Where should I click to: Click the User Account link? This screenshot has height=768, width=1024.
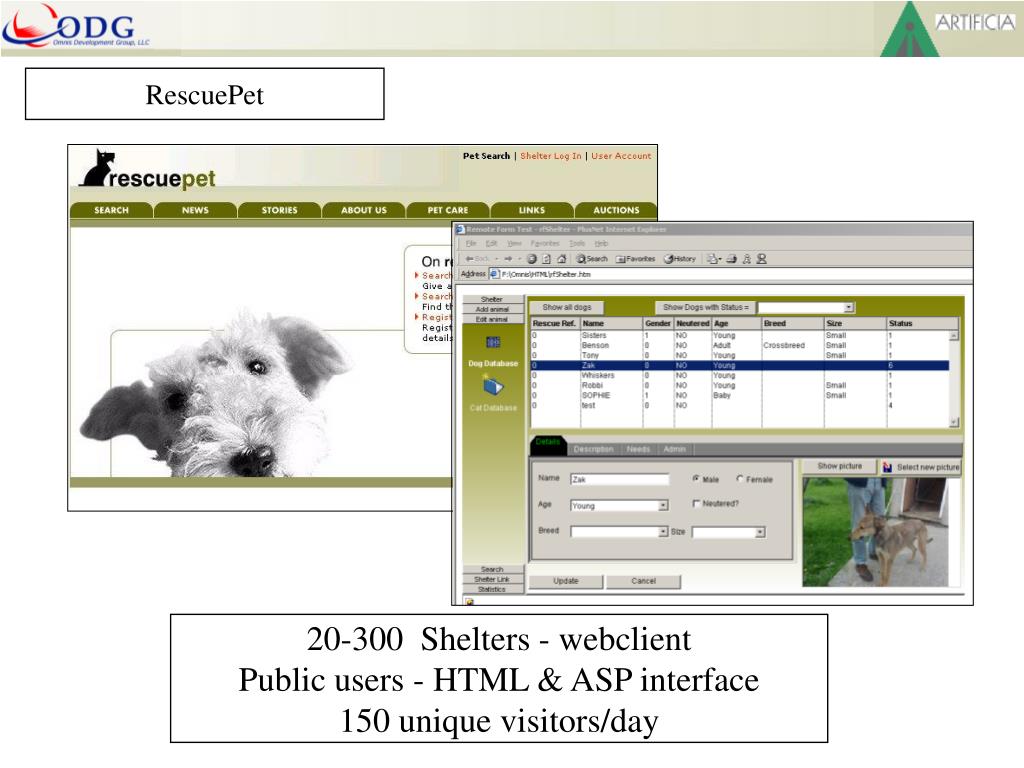click(621, 156)
